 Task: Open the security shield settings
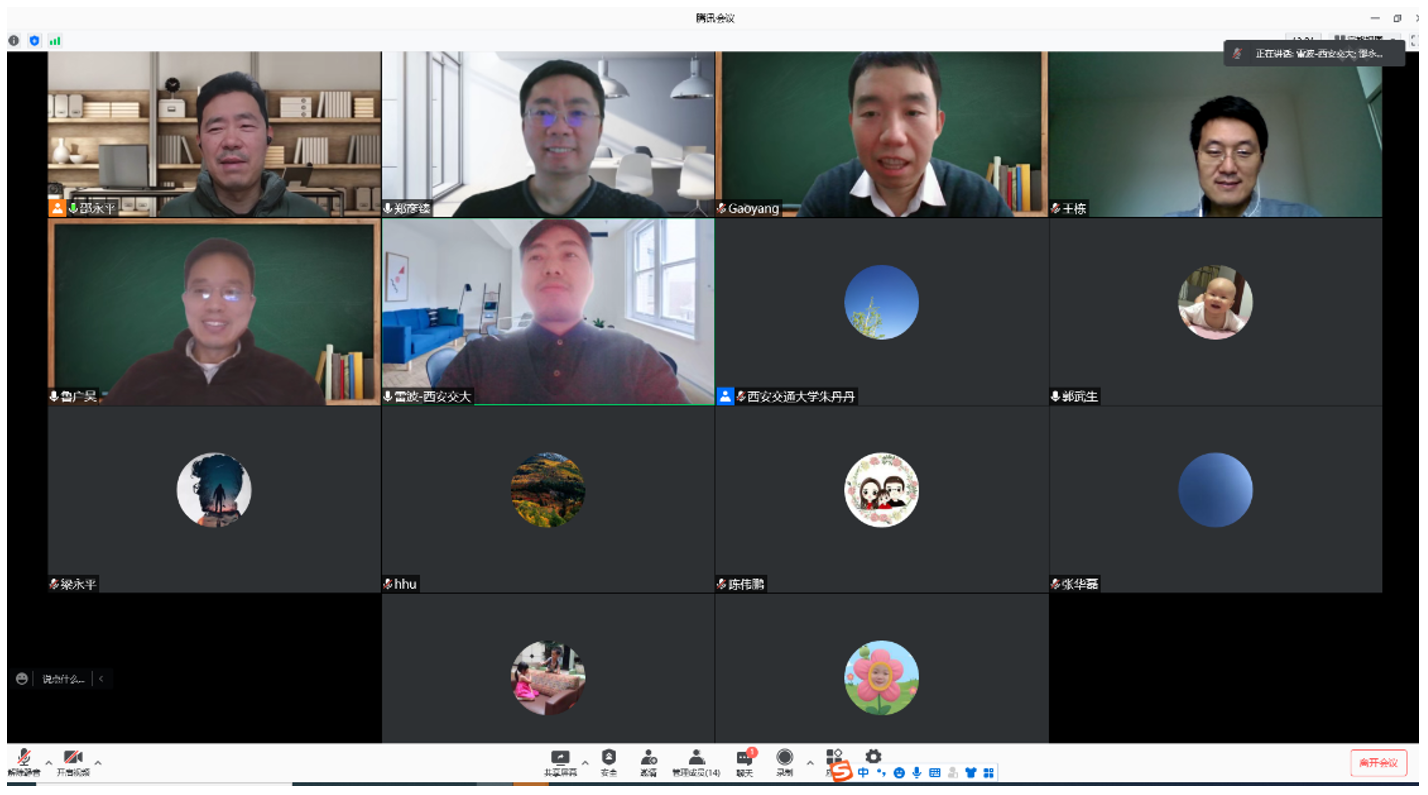[608, 759]
